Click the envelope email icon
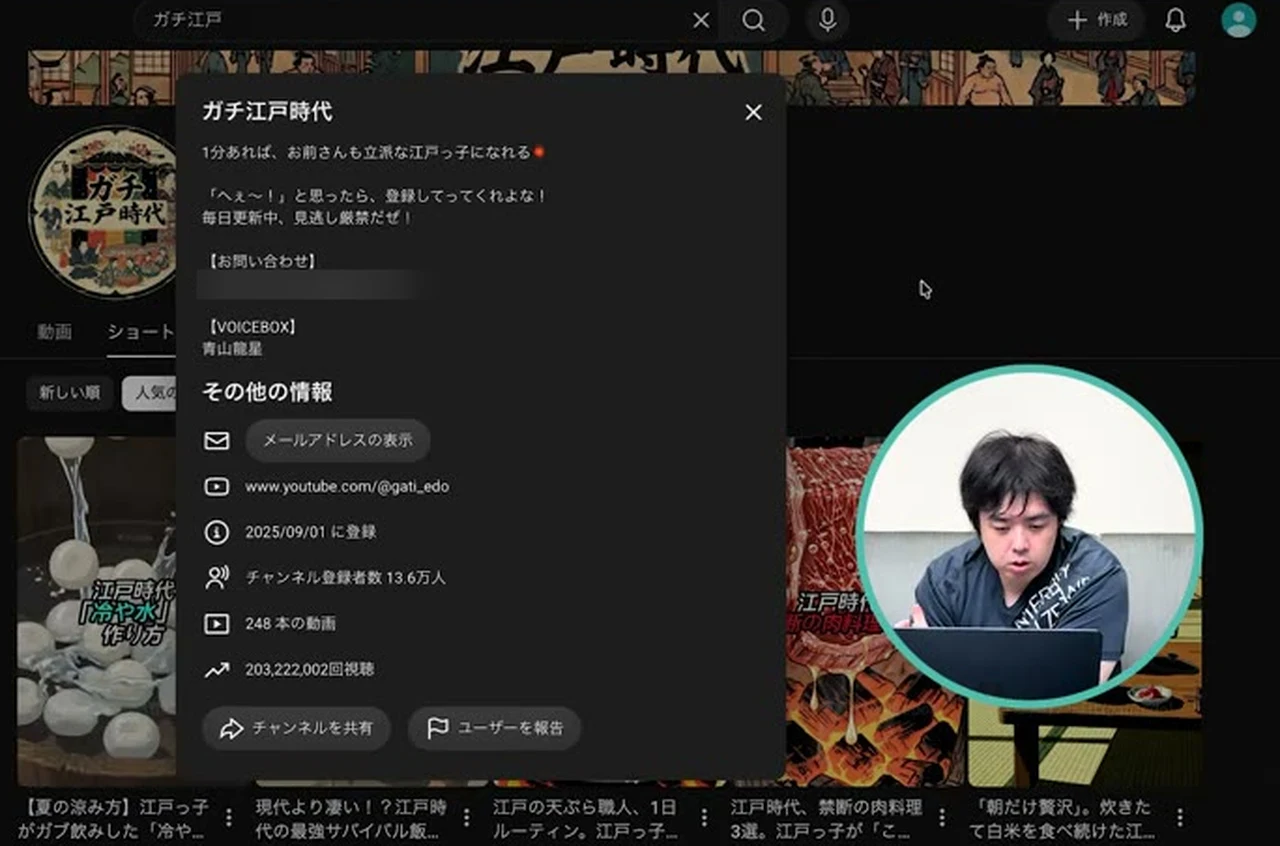Screen dimensions: 1280x846 [x=217, y=440]
